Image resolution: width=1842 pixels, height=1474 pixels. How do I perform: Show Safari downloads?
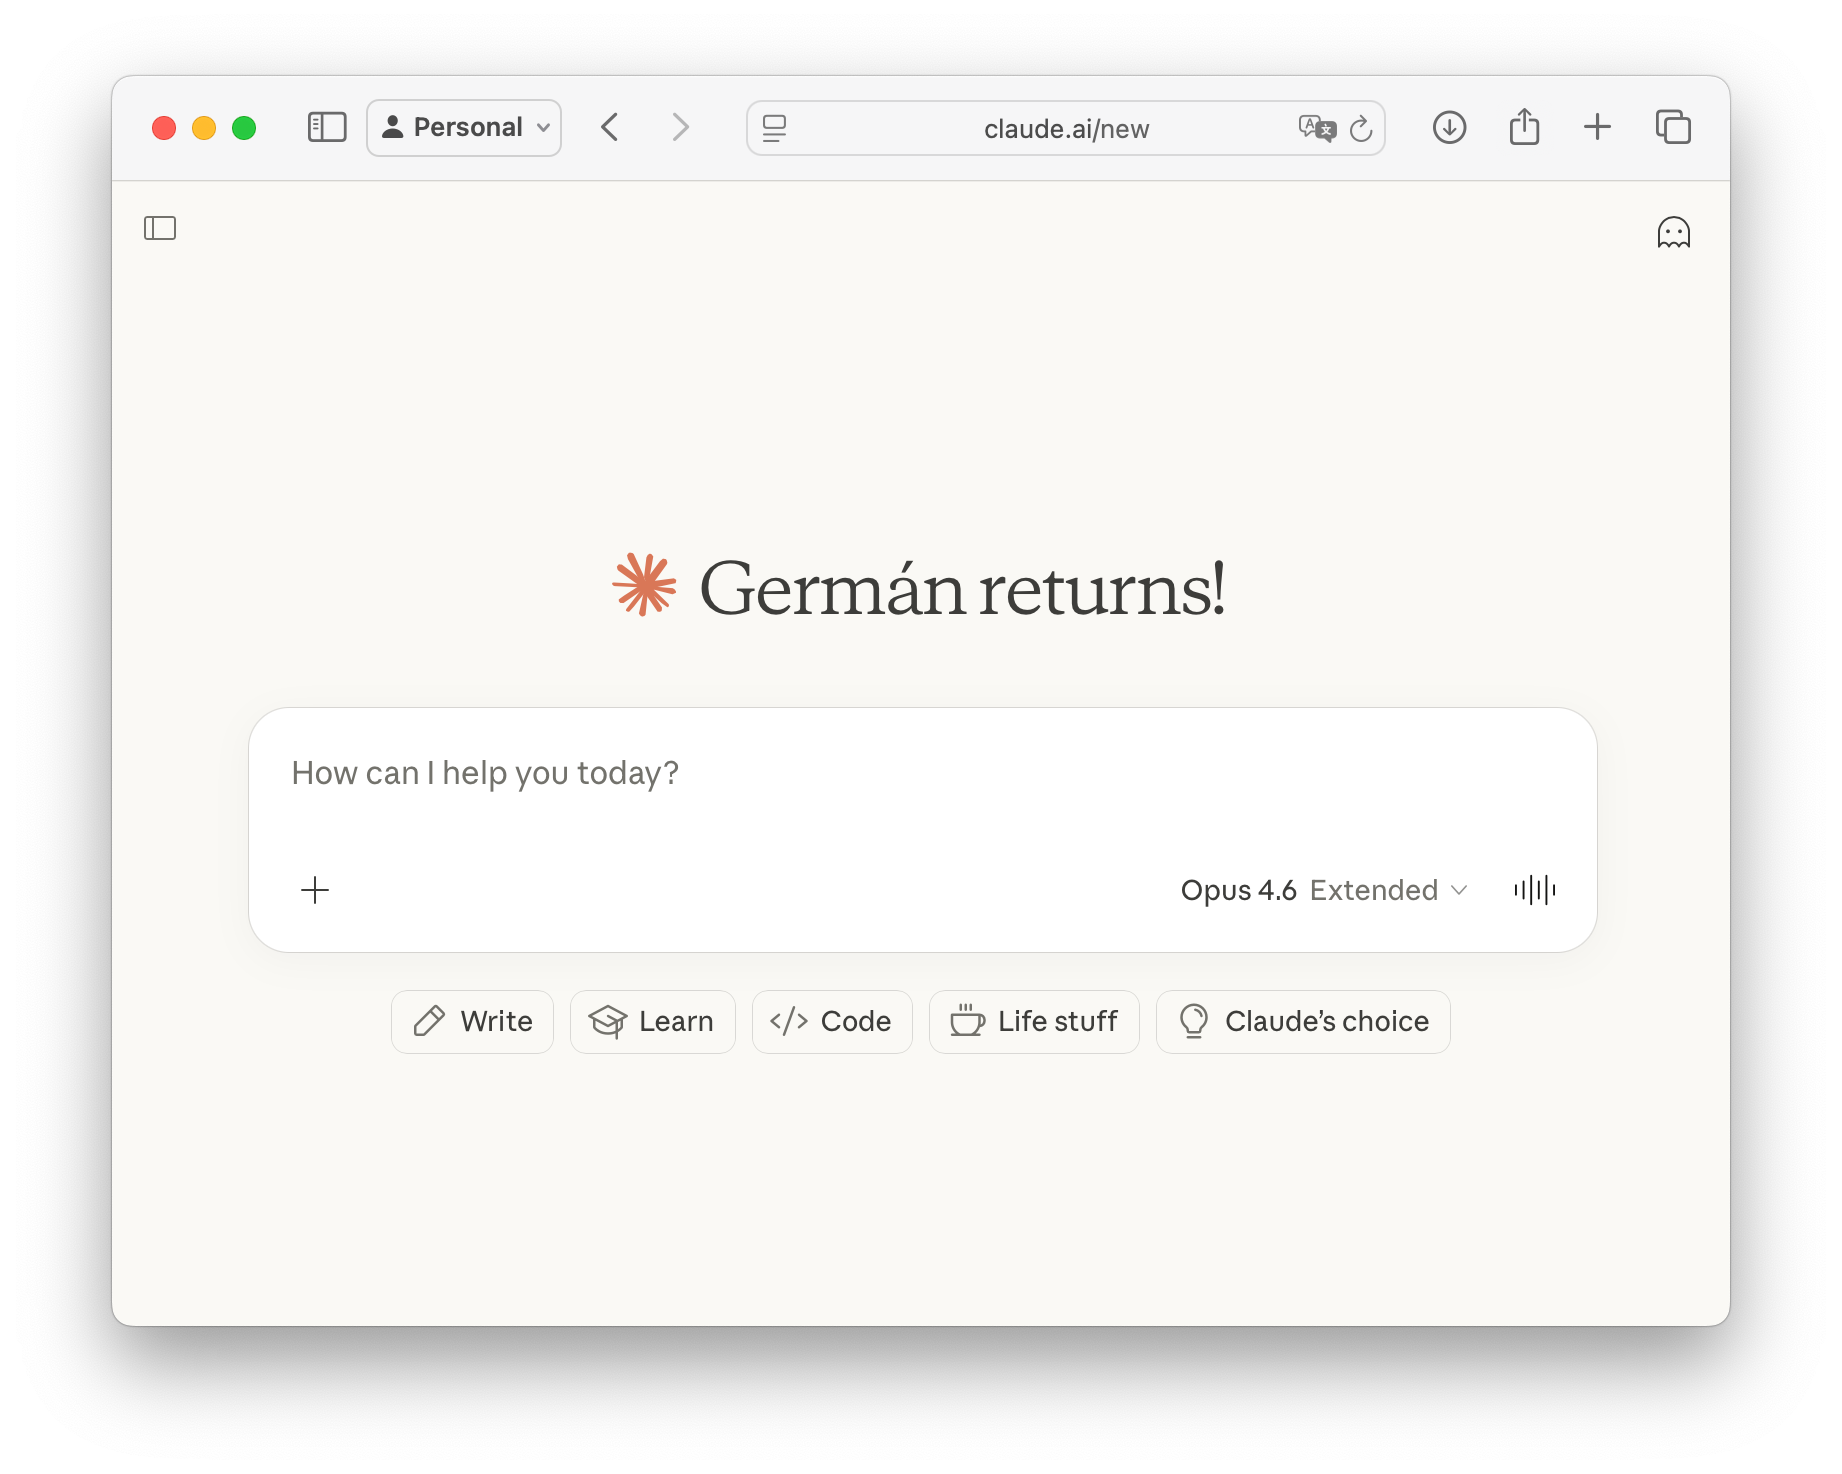click(1449, 127)
